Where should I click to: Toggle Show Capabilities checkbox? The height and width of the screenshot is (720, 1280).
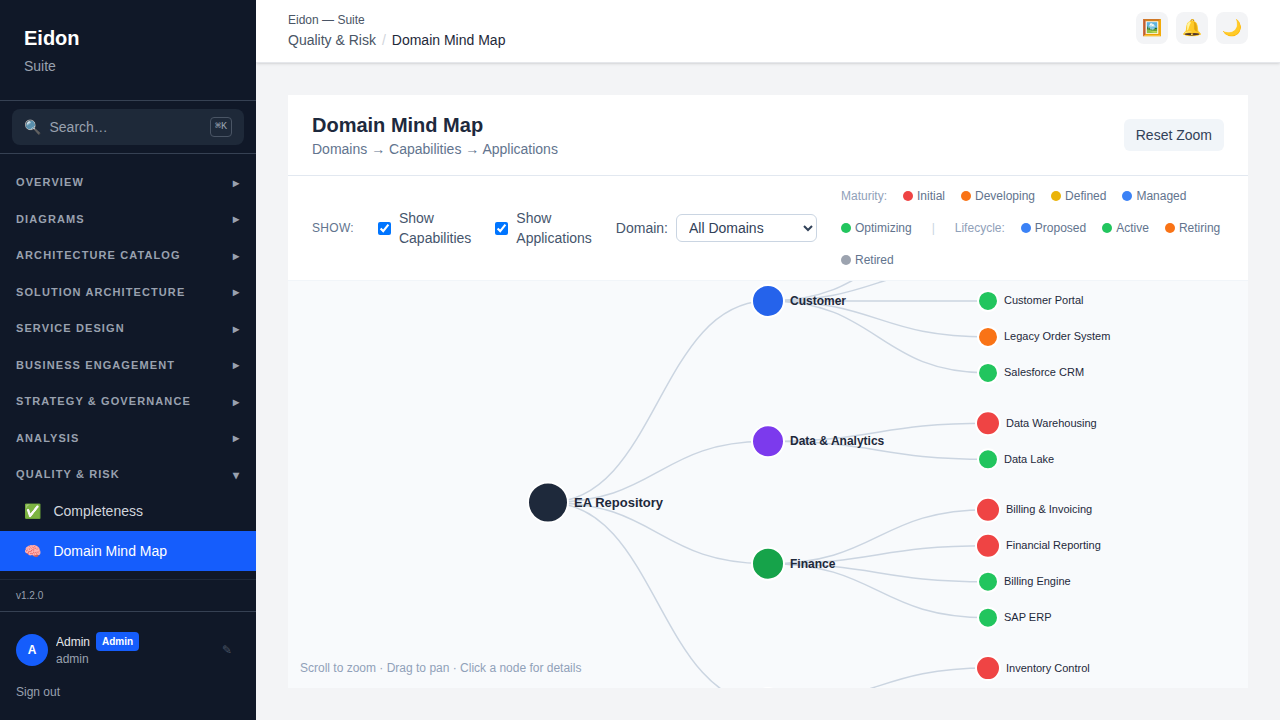(384, 228)
